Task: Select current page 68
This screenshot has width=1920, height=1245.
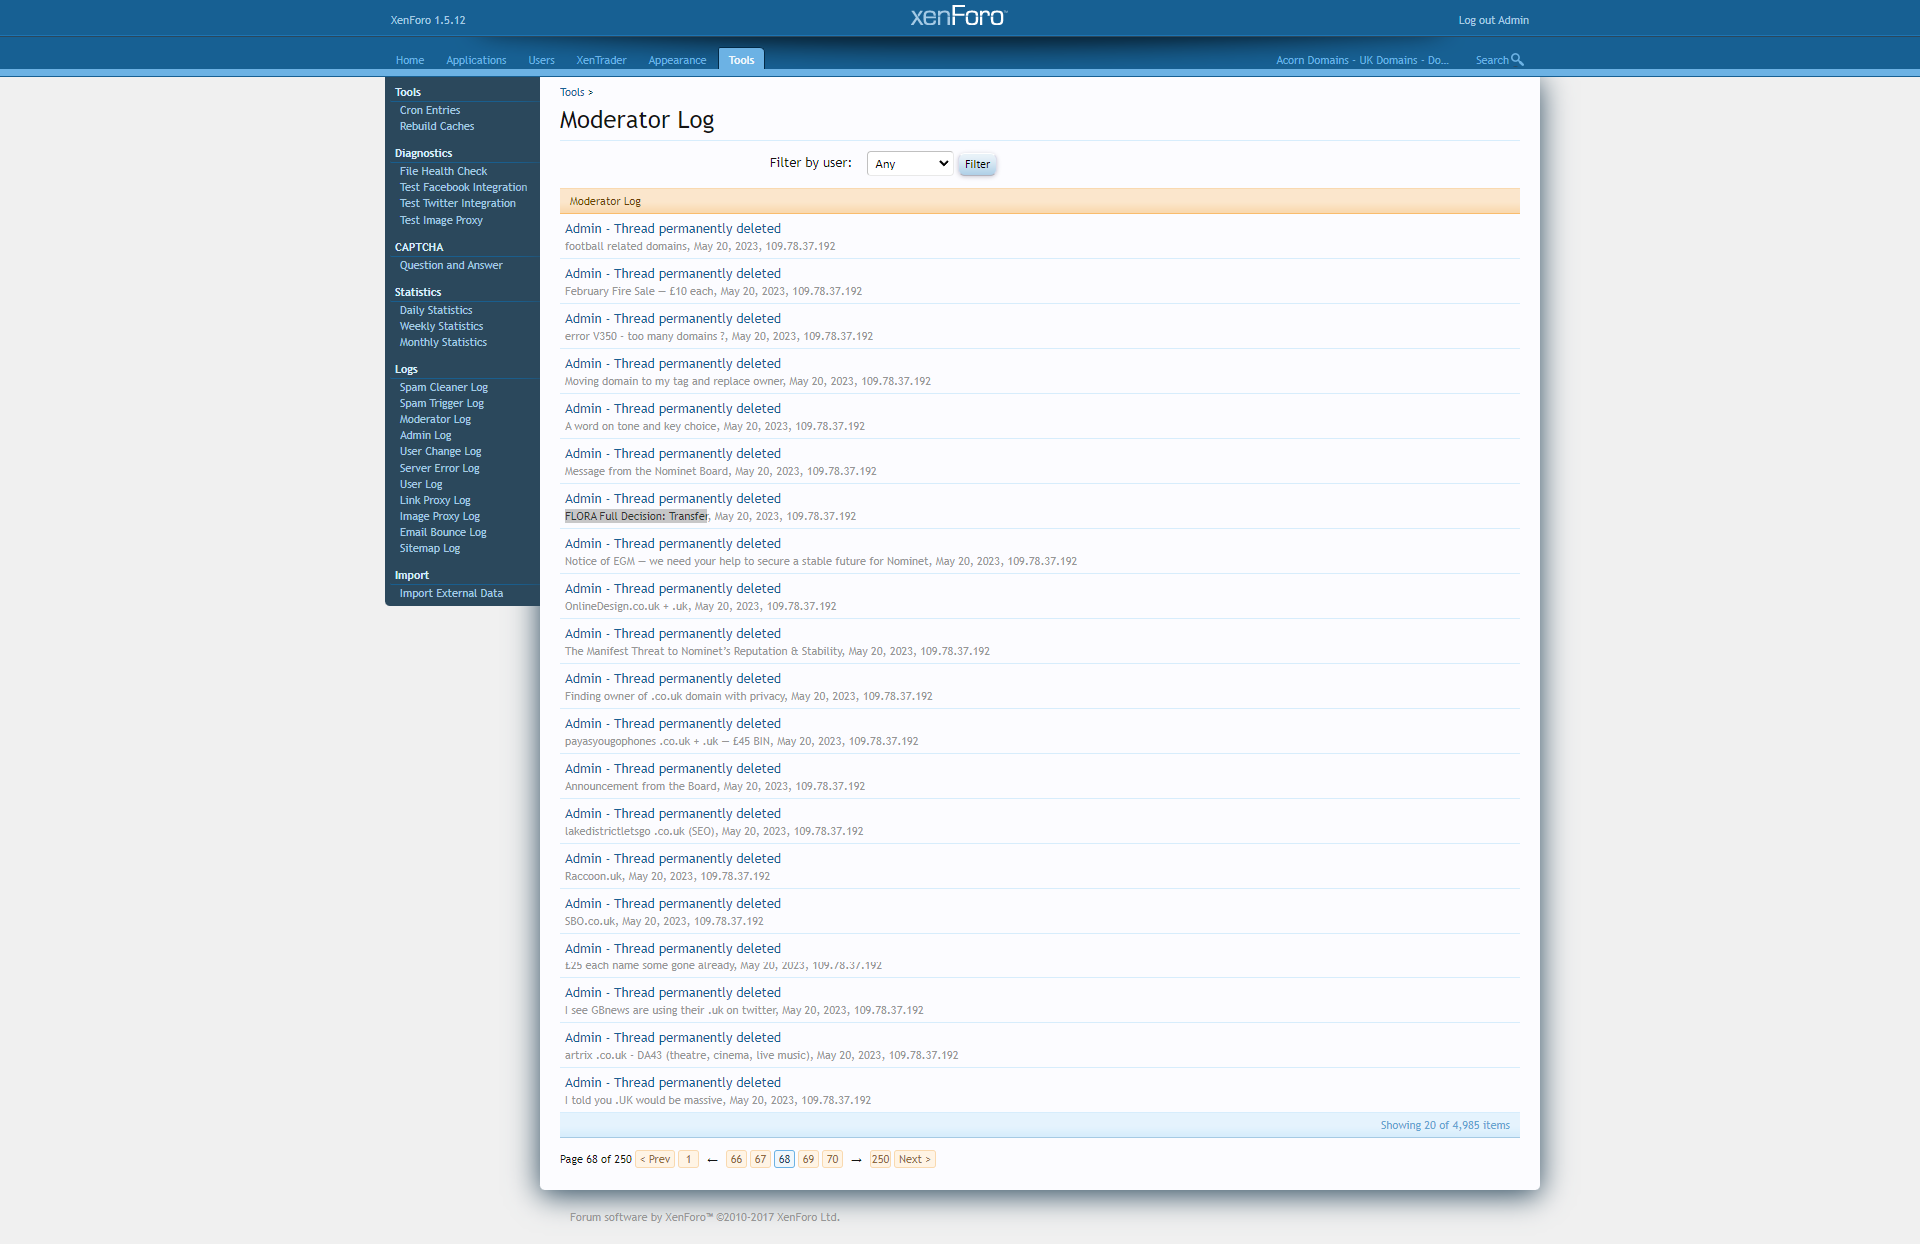Action: (784, 1159)
